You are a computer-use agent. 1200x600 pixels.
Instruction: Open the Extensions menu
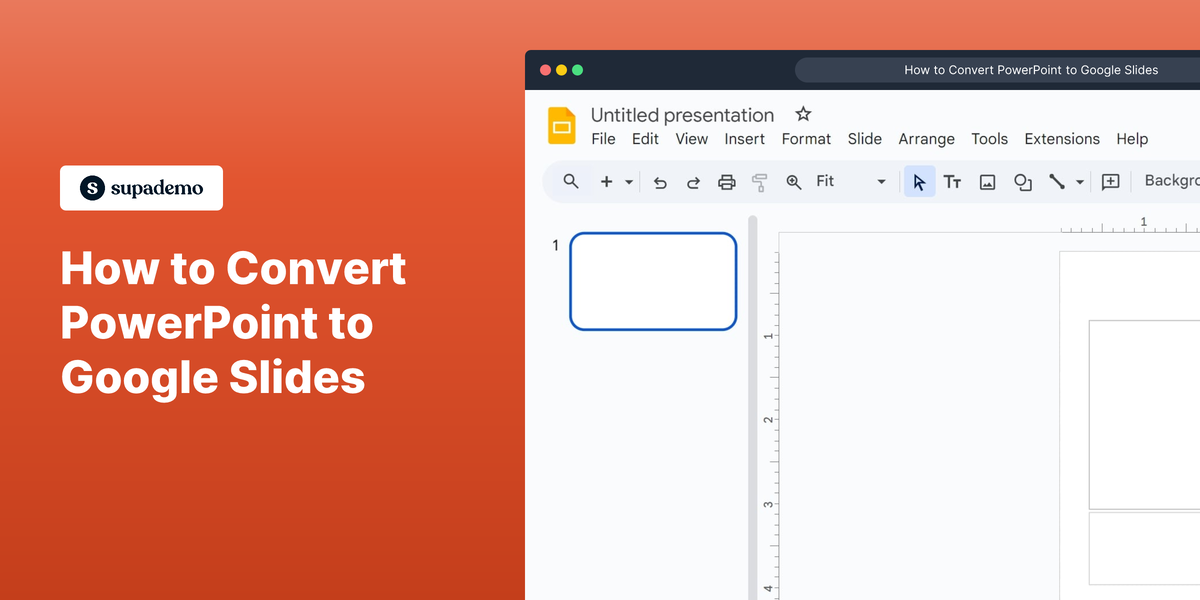click(1062, 139)
